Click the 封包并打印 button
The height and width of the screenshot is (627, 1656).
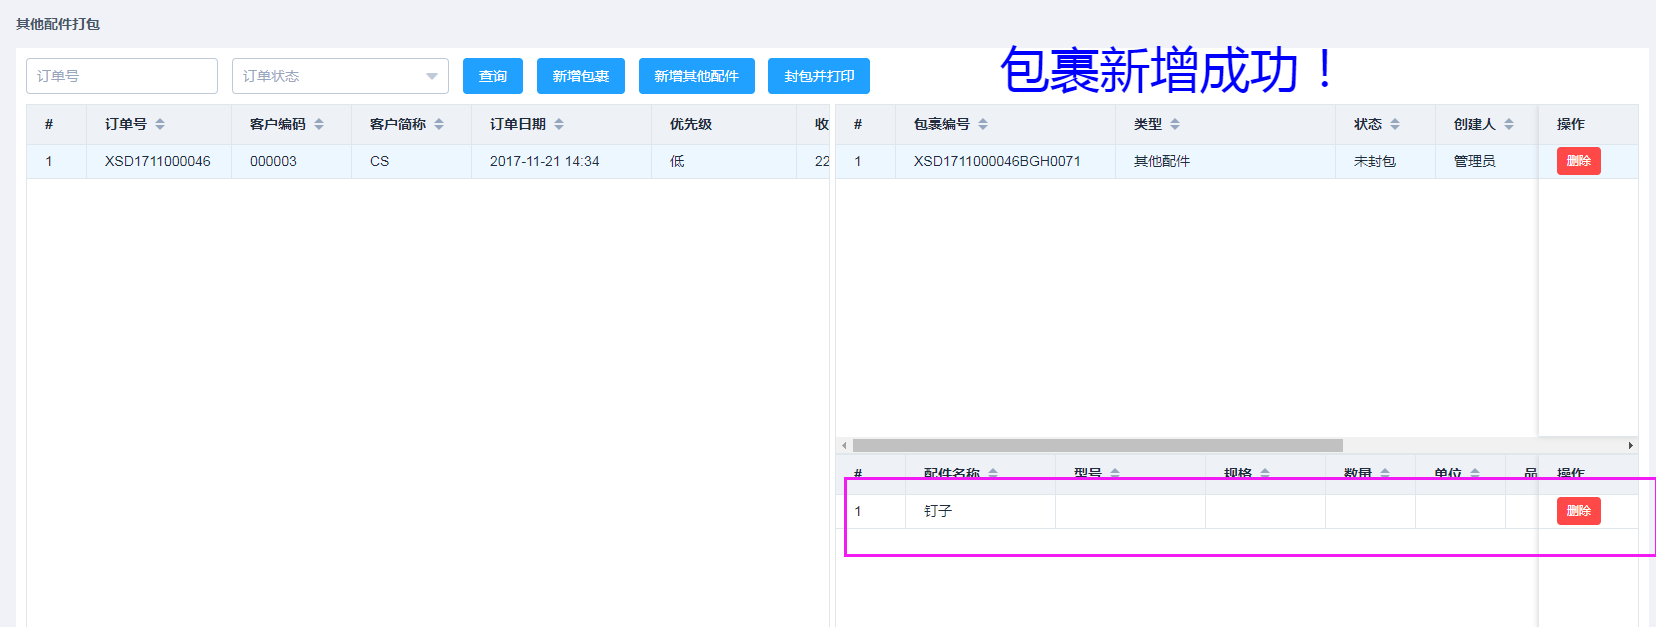(818, 76)
